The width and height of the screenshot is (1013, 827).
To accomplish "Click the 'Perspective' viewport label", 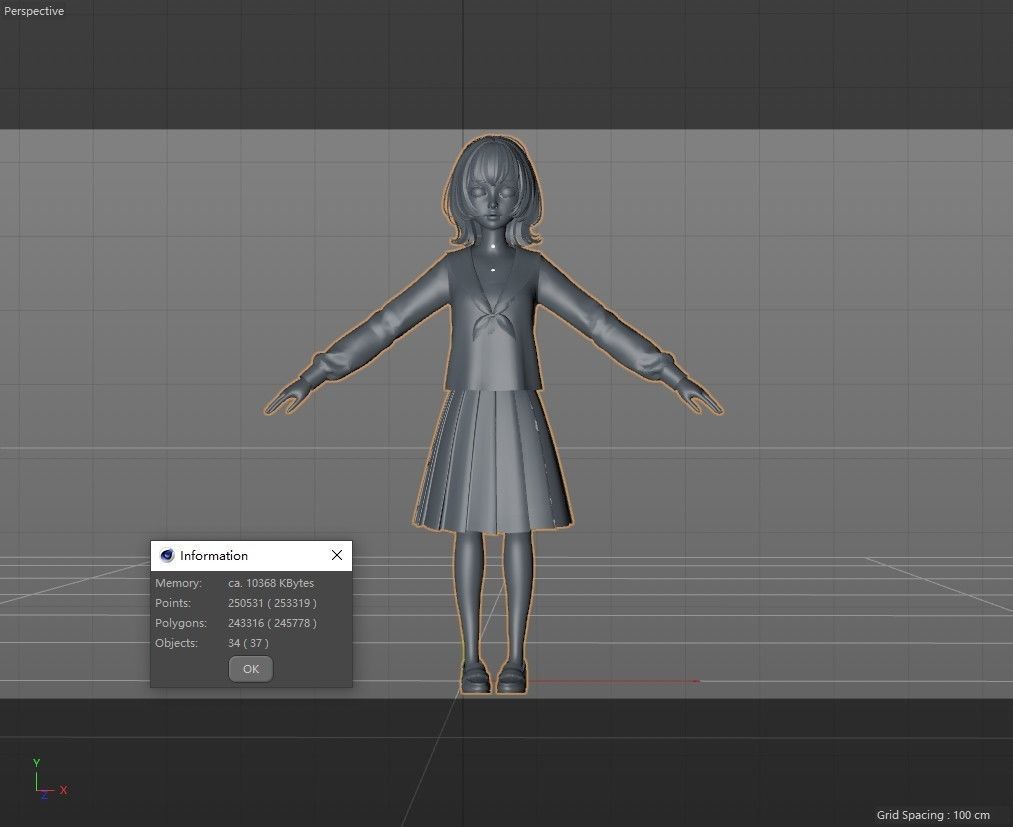I will (x=34, y=11).
